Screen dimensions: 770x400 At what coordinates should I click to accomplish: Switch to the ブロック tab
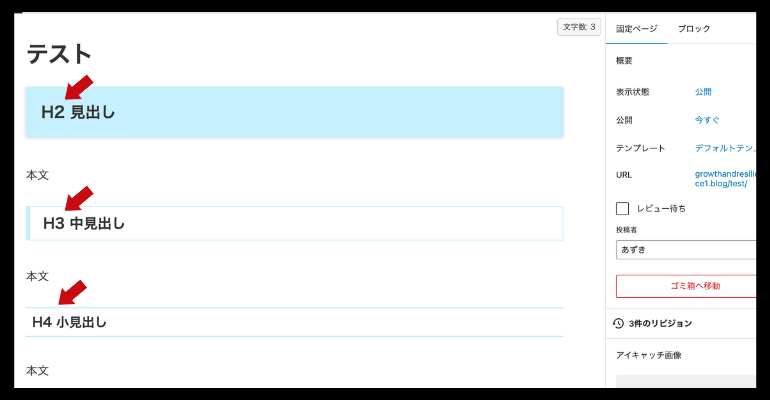coord(694,29)
